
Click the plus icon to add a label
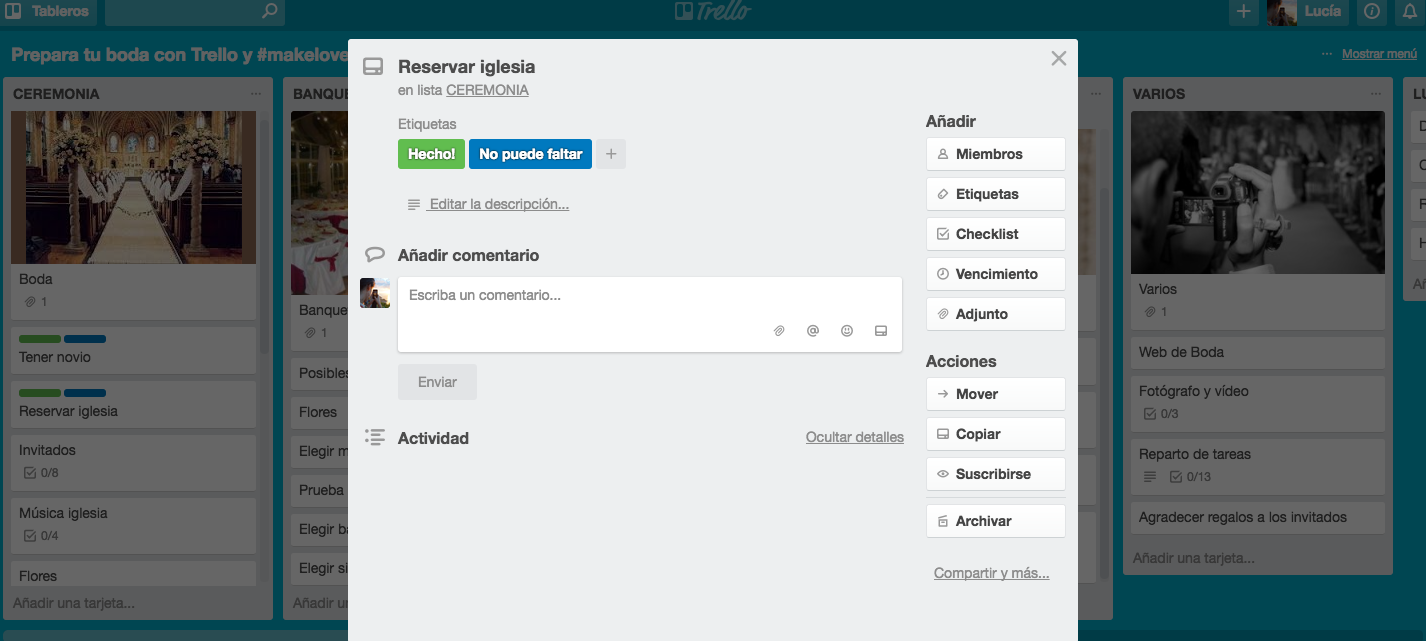coord(611,154)
